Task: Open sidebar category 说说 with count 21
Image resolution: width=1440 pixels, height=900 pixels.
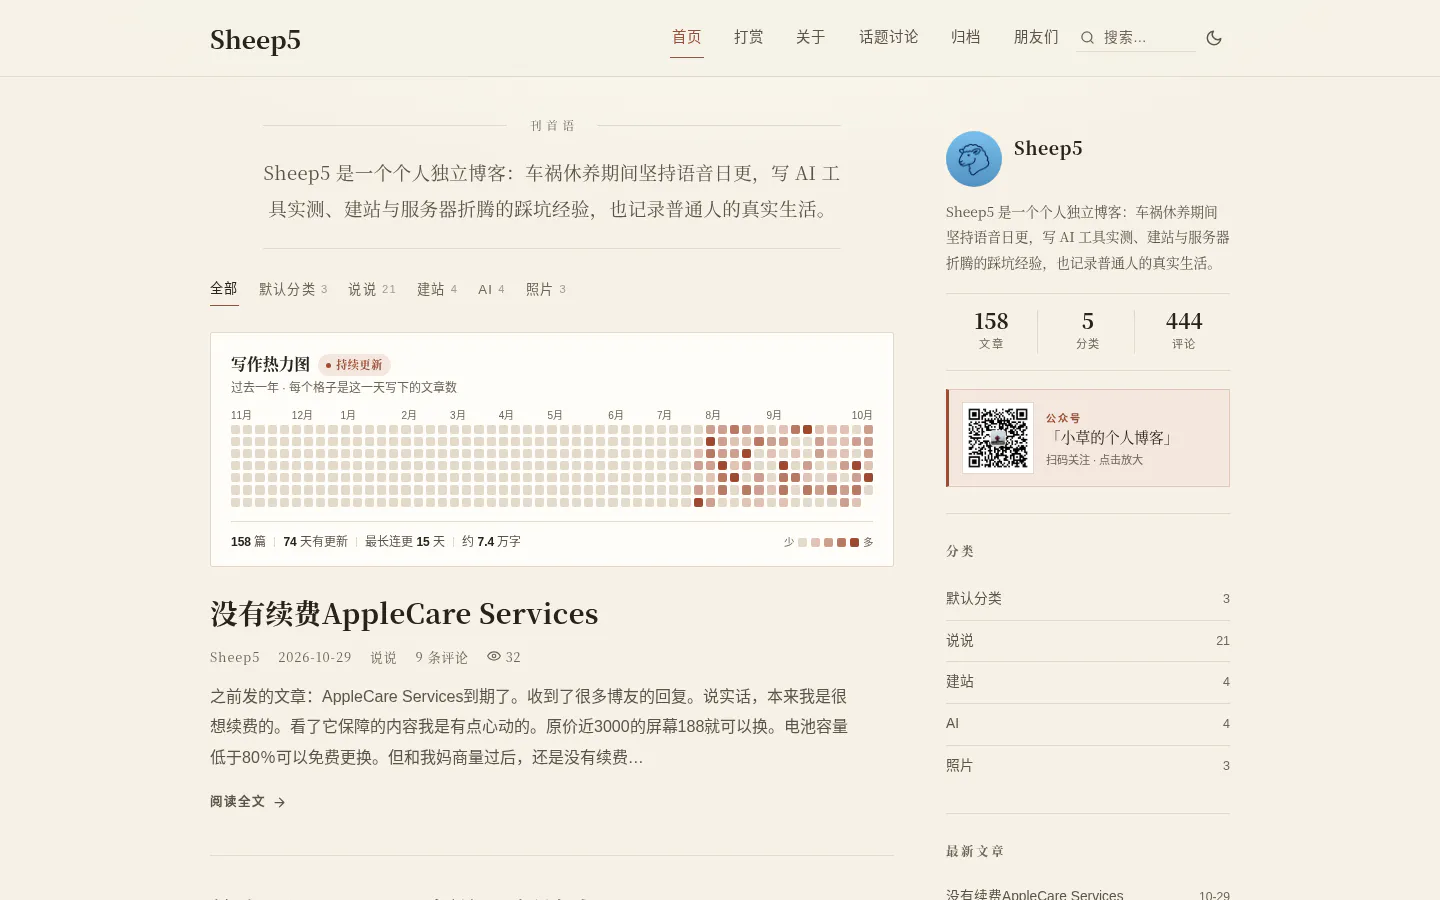Action: click(1088, 641)
